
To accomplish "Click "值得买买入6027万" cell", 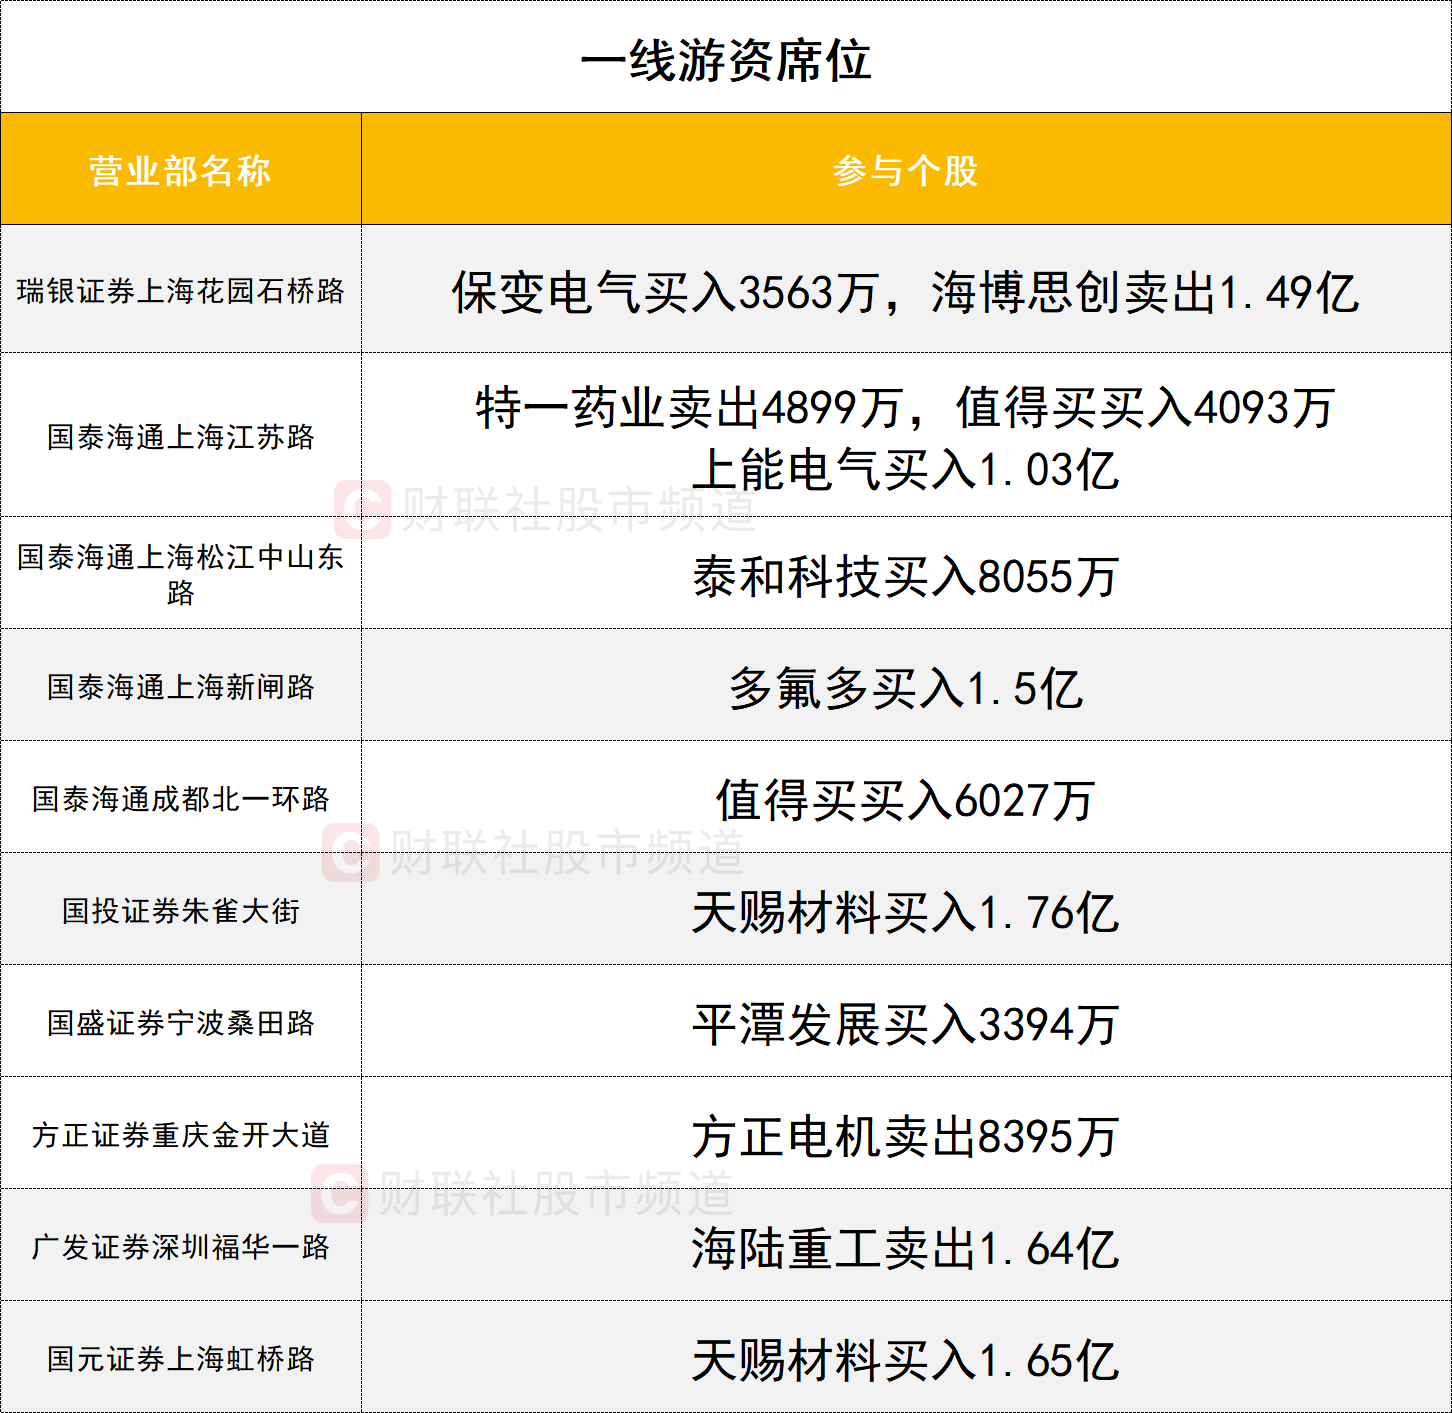I will point(906,797).
